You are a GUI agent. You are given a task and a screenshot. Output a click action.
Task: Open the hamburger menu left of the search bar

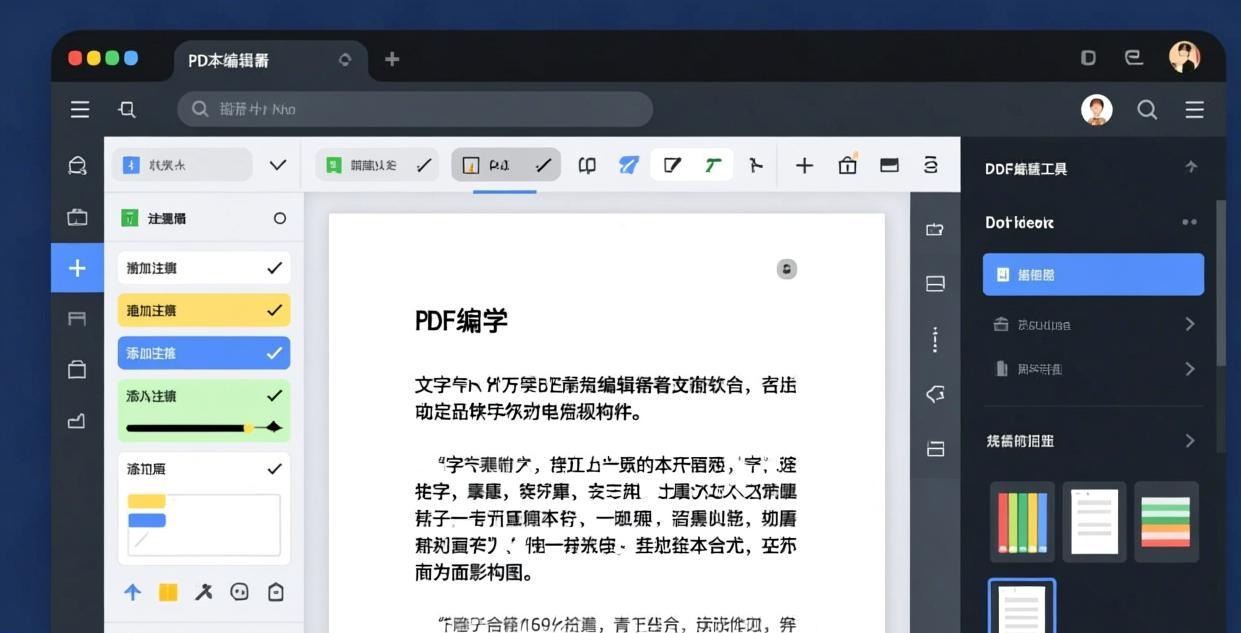pyautogui.click(x=80, y=110)
